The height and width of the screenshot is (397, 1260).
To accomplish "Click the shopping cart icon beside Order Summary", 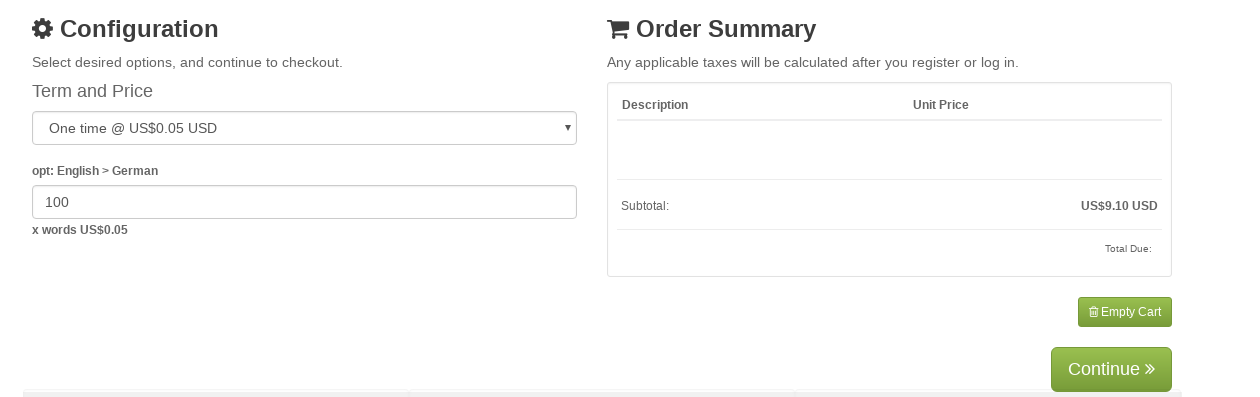I will coord(618,29).
